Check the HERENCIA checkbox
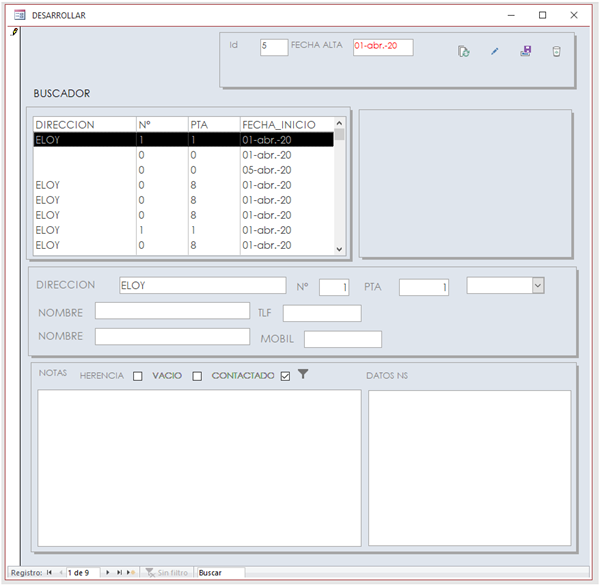600x585 pixels. 138,376
